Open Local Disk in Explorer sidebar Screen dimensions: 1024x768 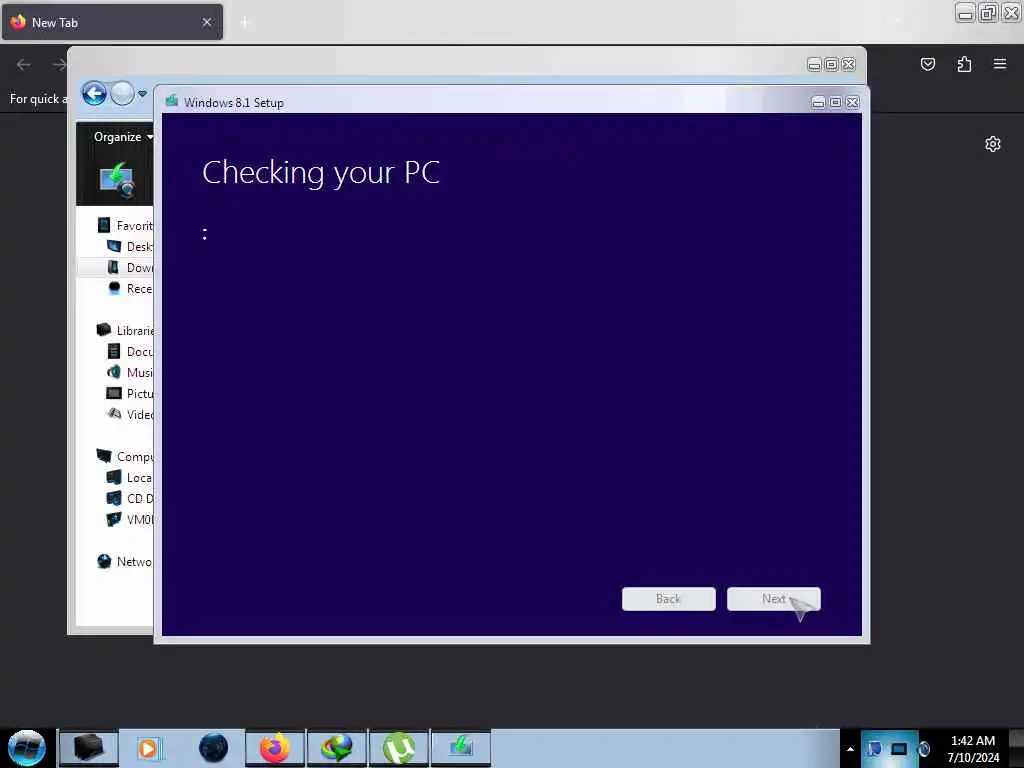coord(138,477)
